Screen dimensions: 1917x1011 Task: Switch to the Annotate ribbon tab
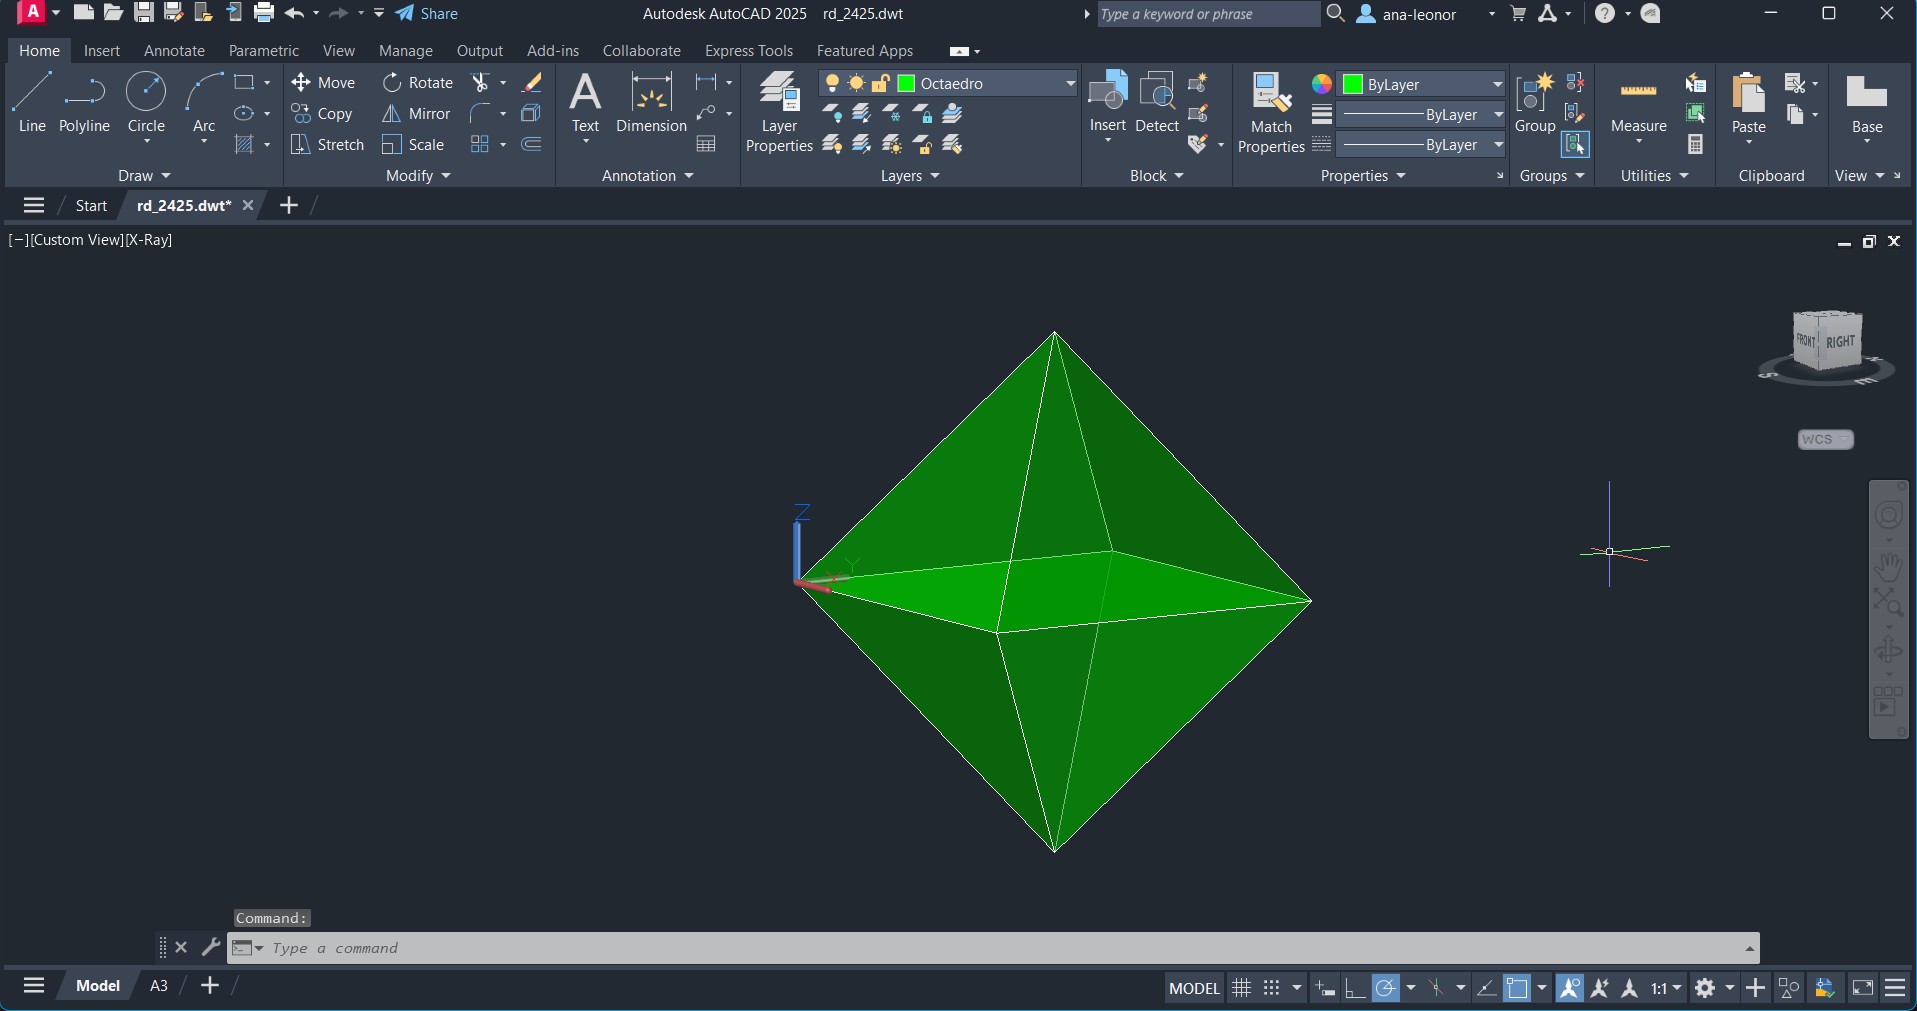coord(174,51)
